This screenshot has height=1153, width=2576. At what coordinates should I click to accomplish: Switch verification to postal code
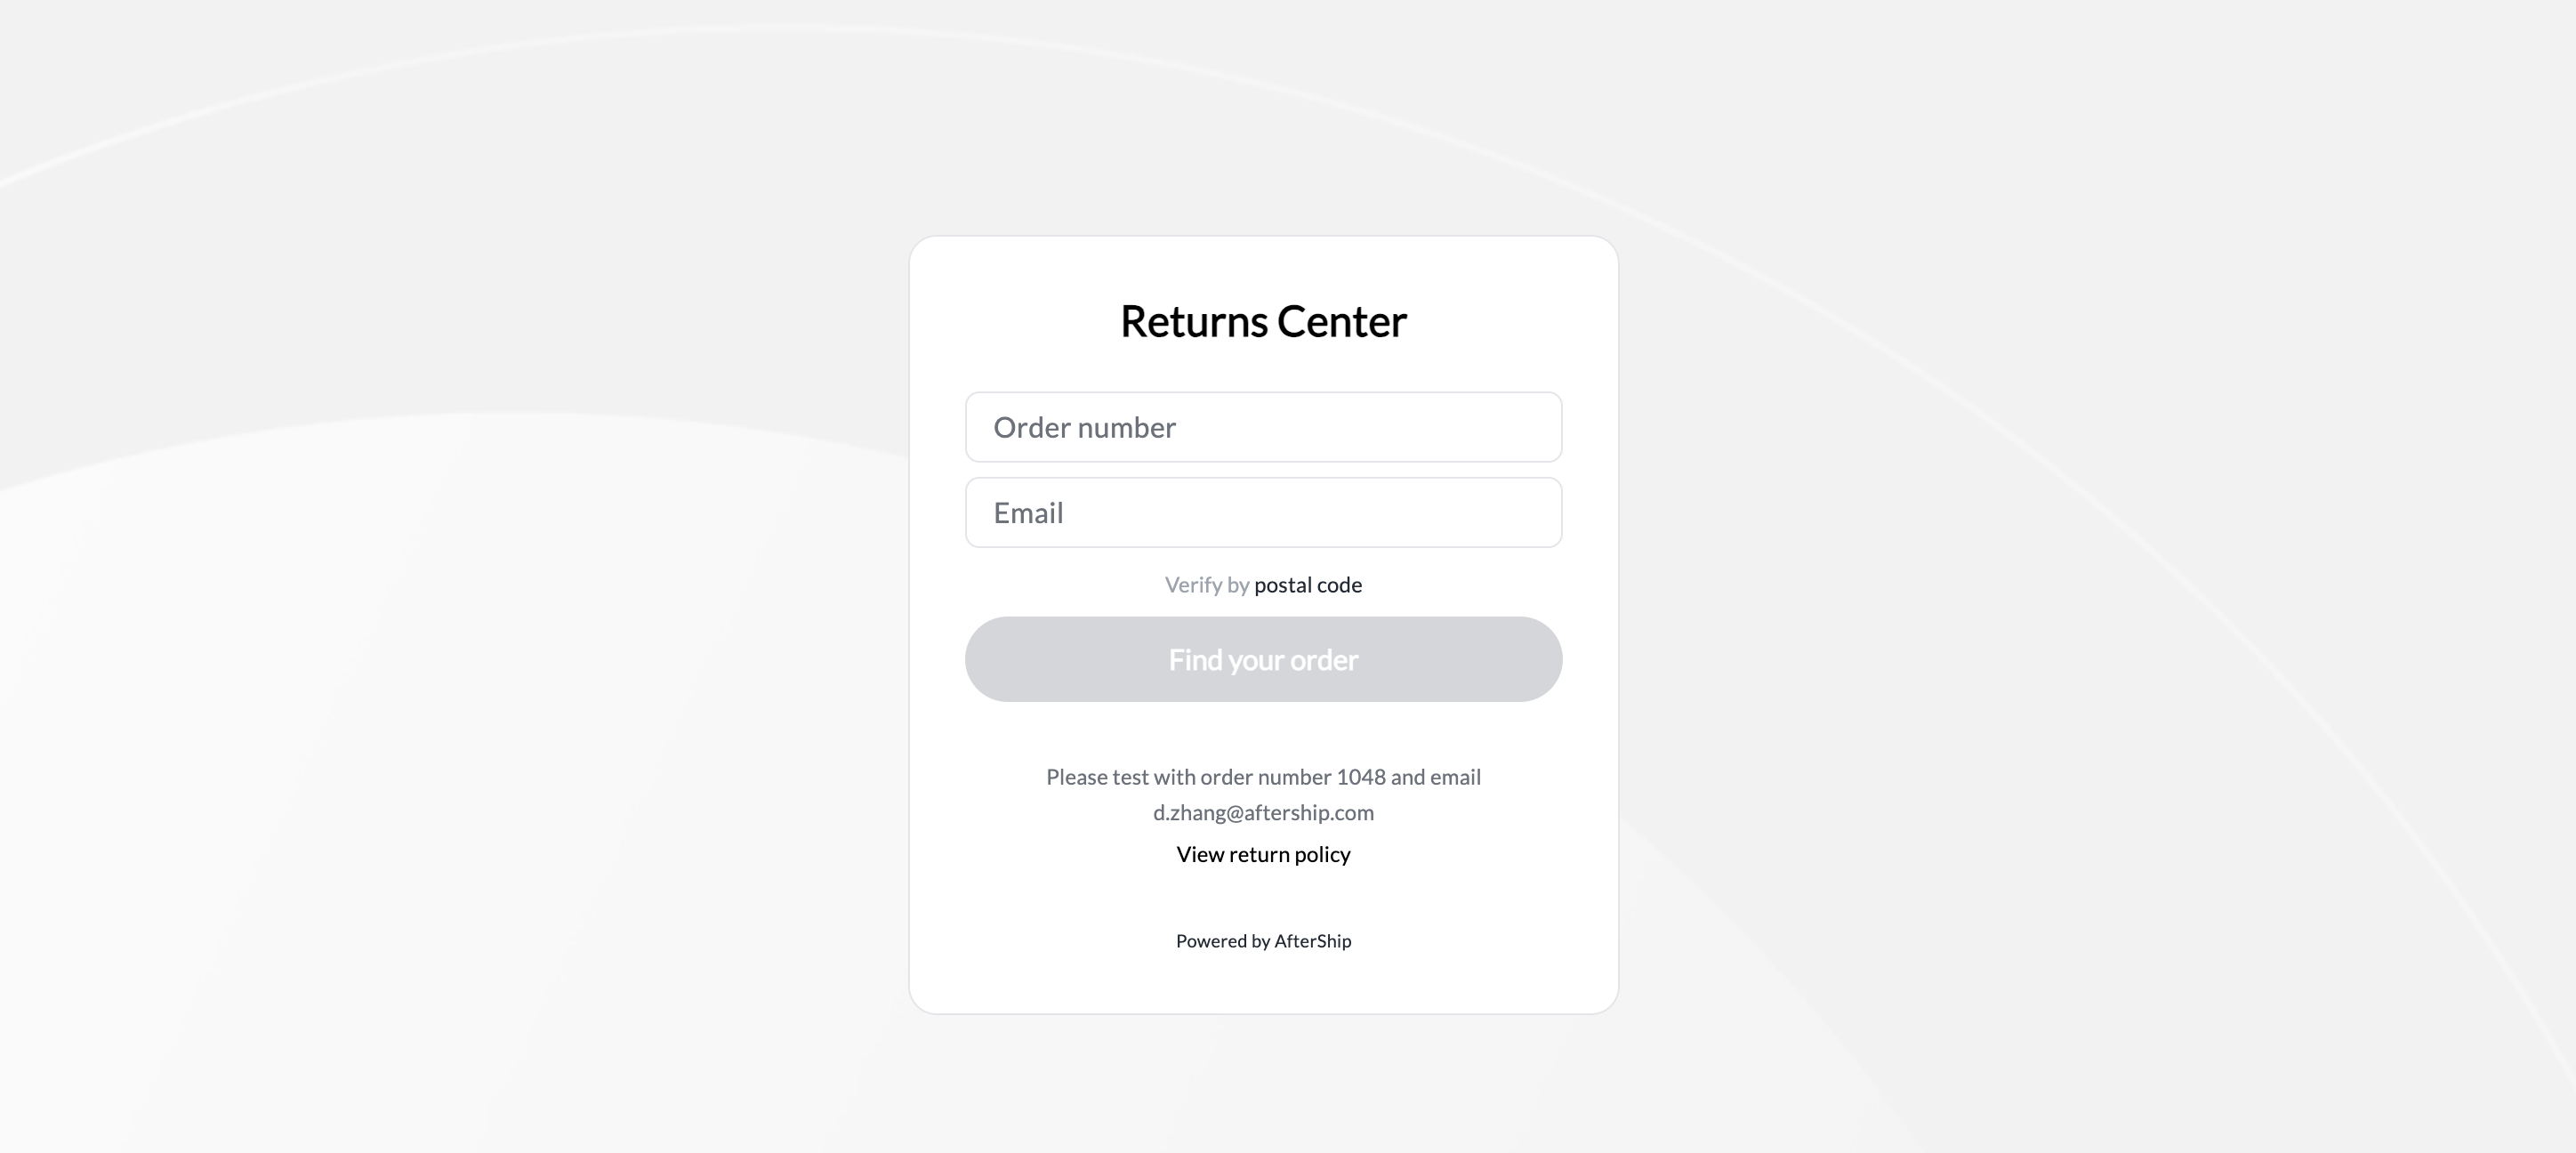(1307, 585)
